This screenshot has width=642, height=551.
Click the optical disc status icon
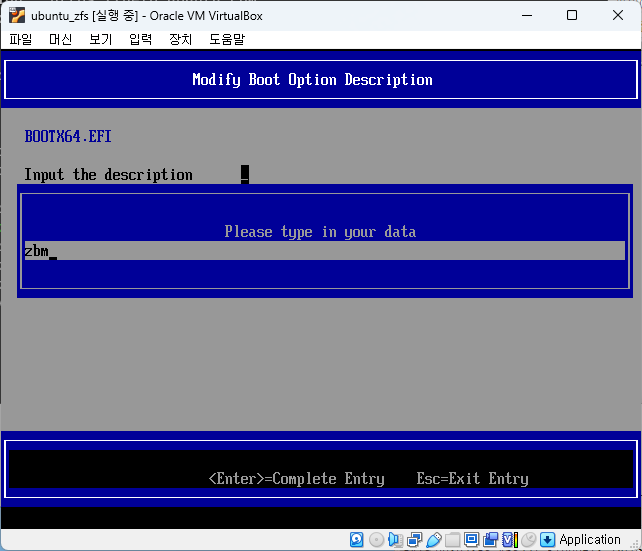click(376, 539)
